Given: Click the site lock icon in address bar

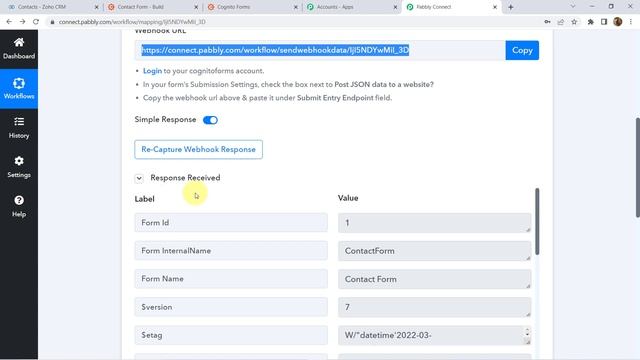Looking at the screenshot, I should (52, 22).
